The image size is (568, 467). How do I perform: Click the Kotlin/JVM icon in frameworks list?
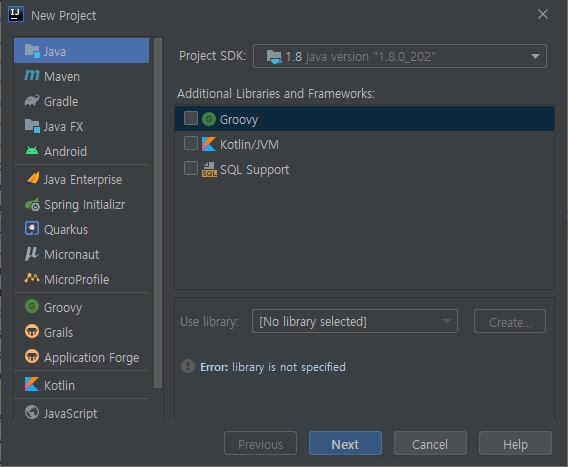pyautogui.click(x=209, y=144)
